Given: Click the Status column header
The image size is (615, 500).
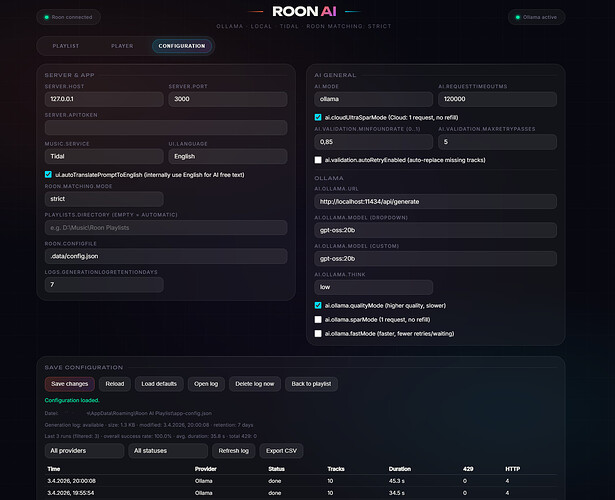Looking at the screenshot, I should tap(277, 469).
